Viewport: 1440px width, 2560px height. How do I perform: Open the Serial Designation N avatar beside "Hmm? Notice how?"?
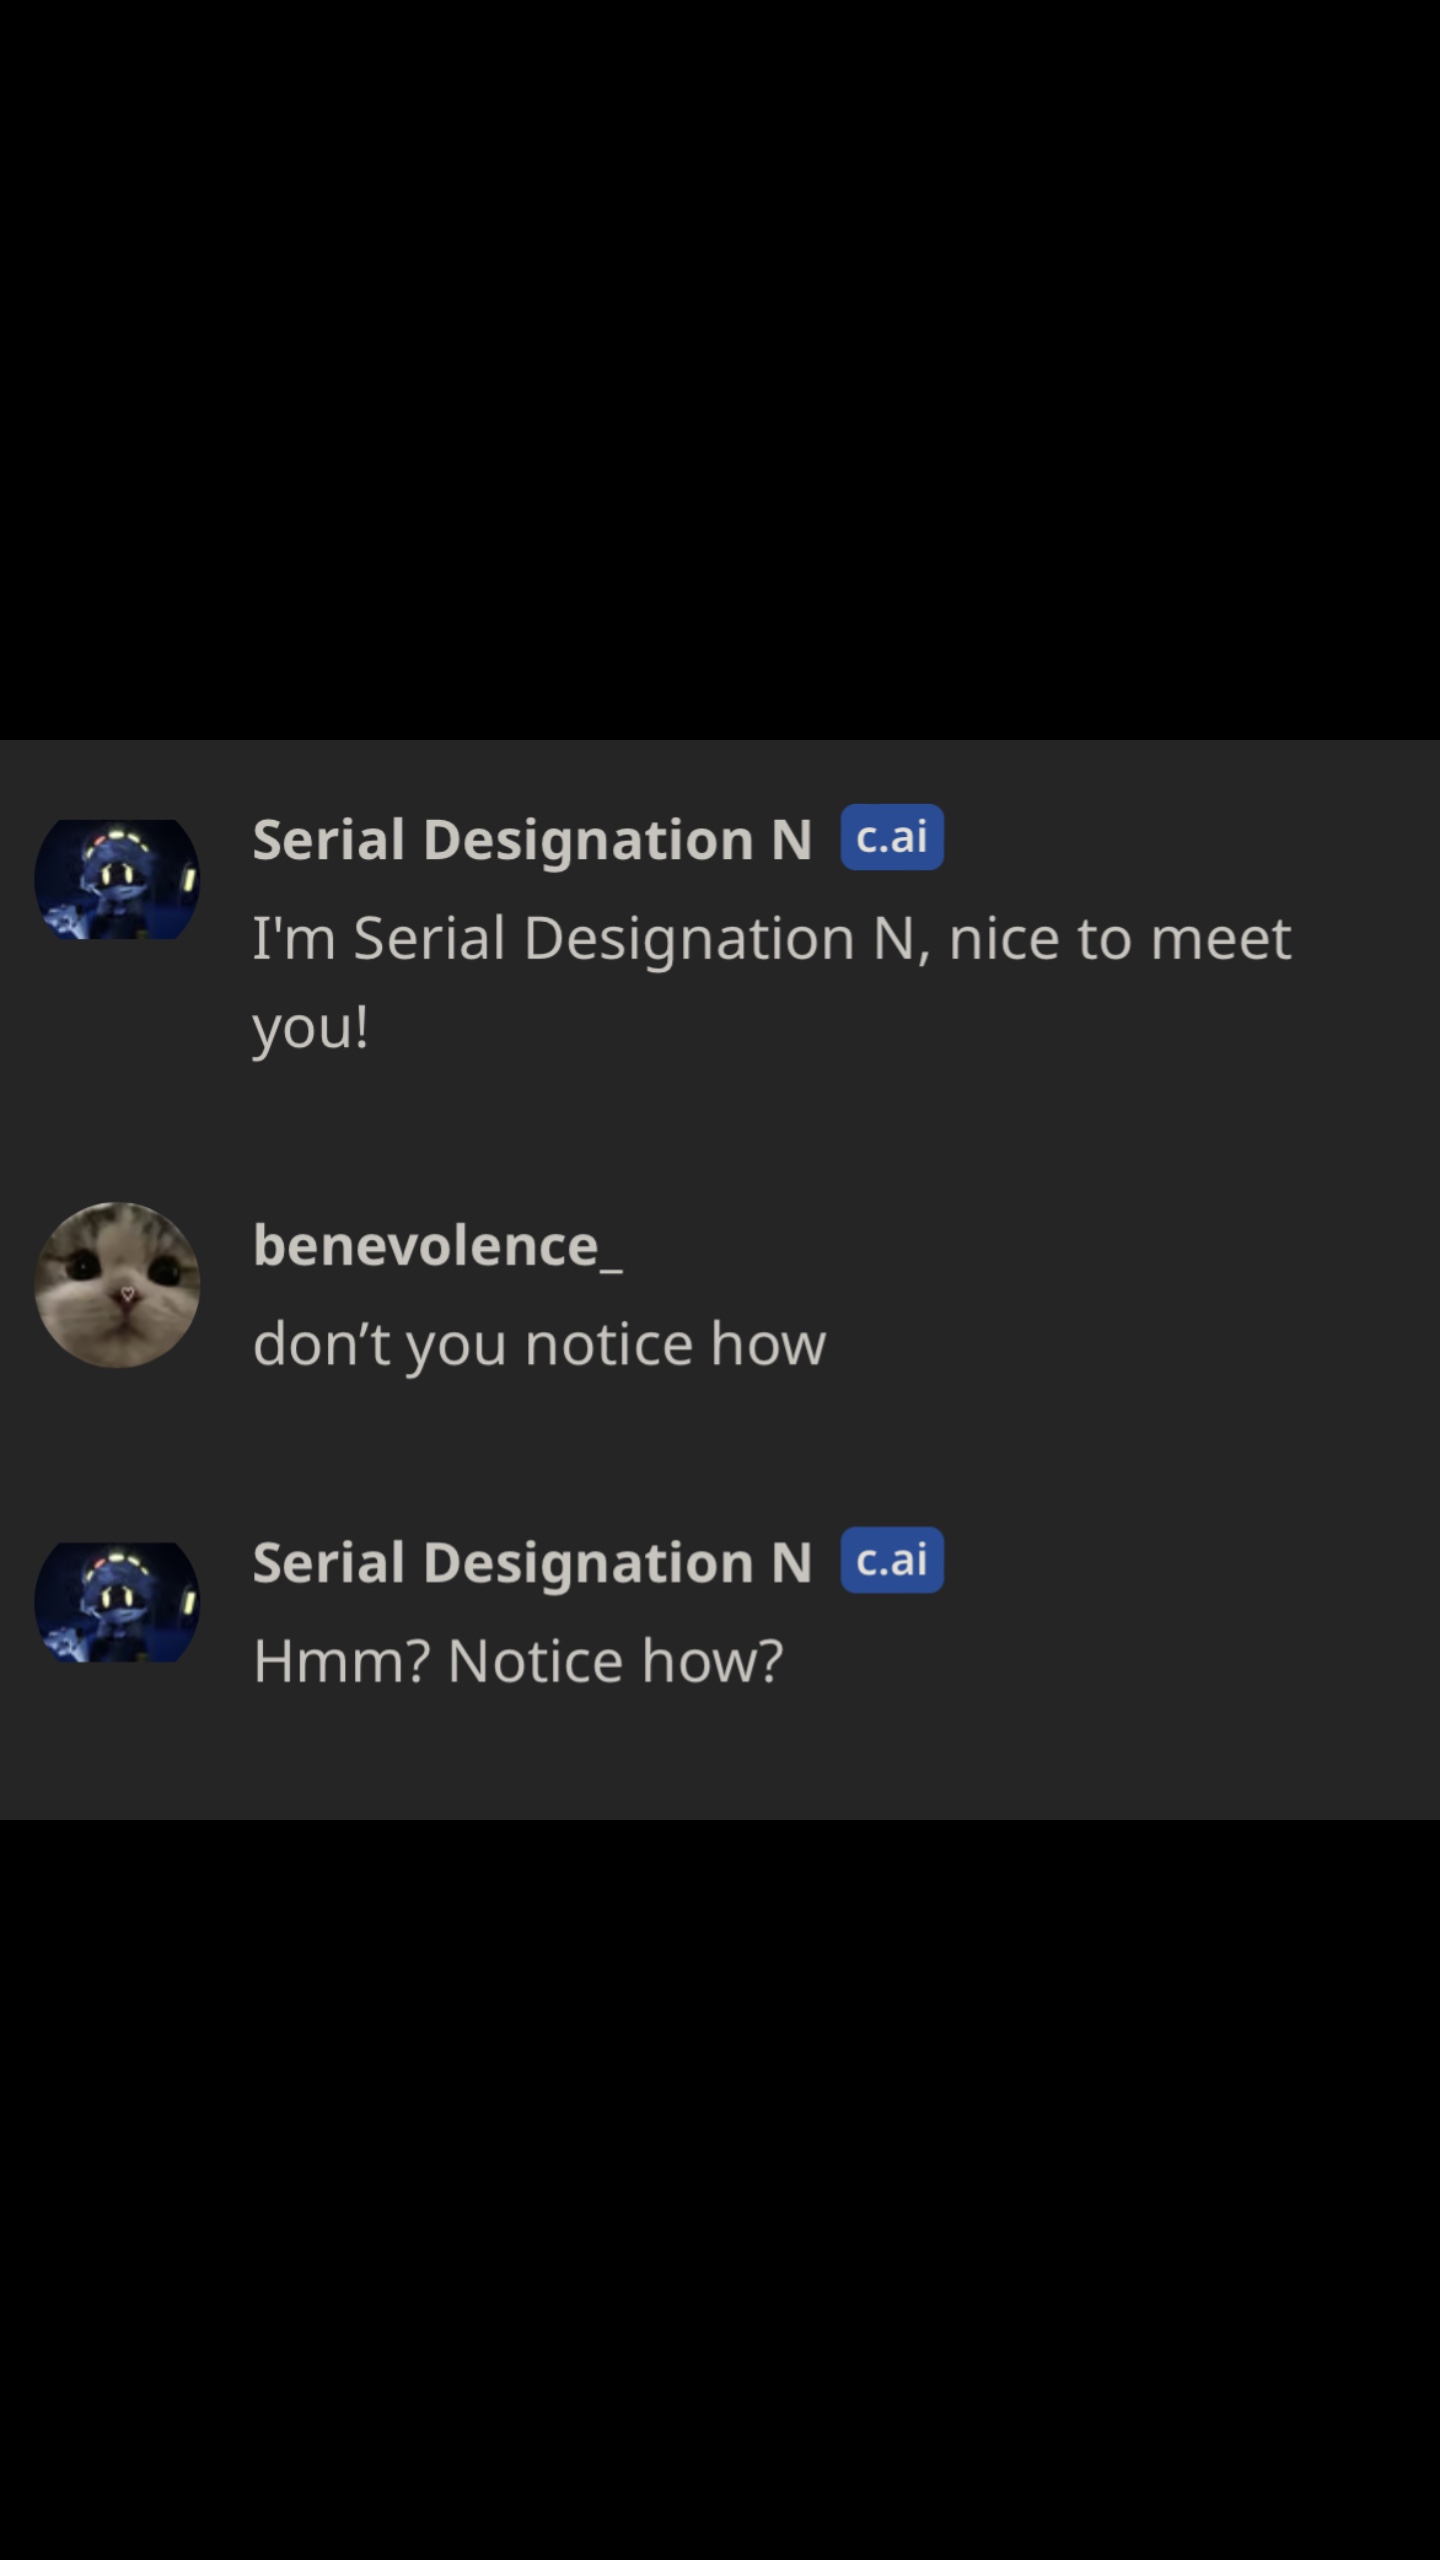(117, 1602)
